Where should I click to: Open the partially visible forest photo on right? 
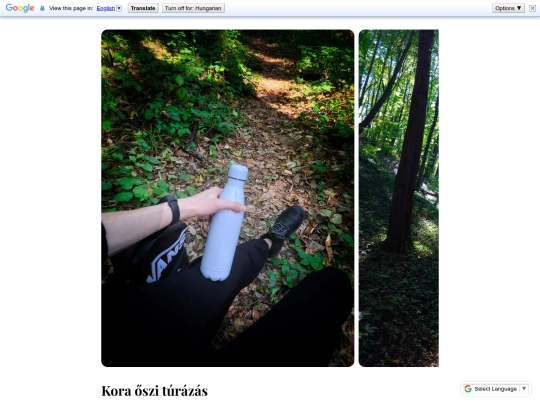(399, 198)
